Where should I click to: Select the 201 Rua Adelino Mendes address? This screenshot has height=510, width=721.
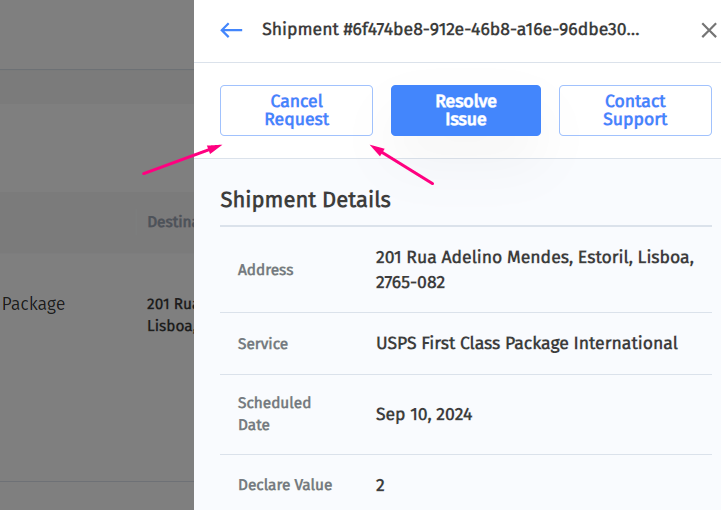tap(534, 270)
